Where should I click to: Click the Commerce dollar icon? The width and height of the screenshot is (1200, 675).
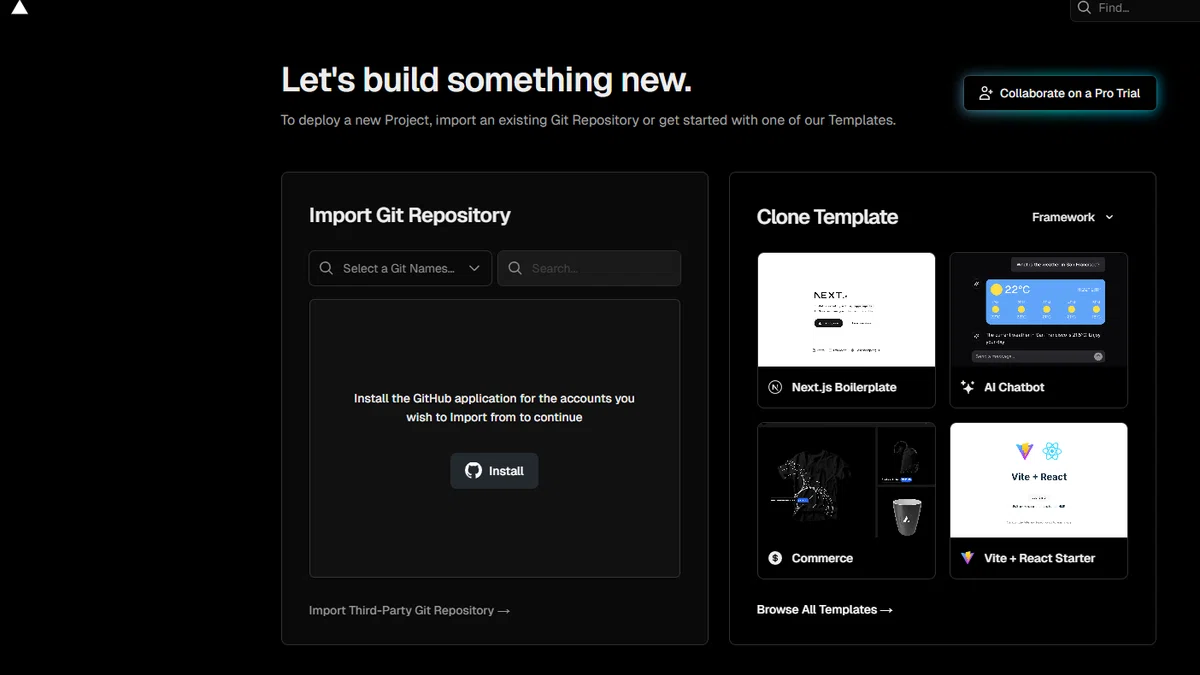(x=775, y=558)
